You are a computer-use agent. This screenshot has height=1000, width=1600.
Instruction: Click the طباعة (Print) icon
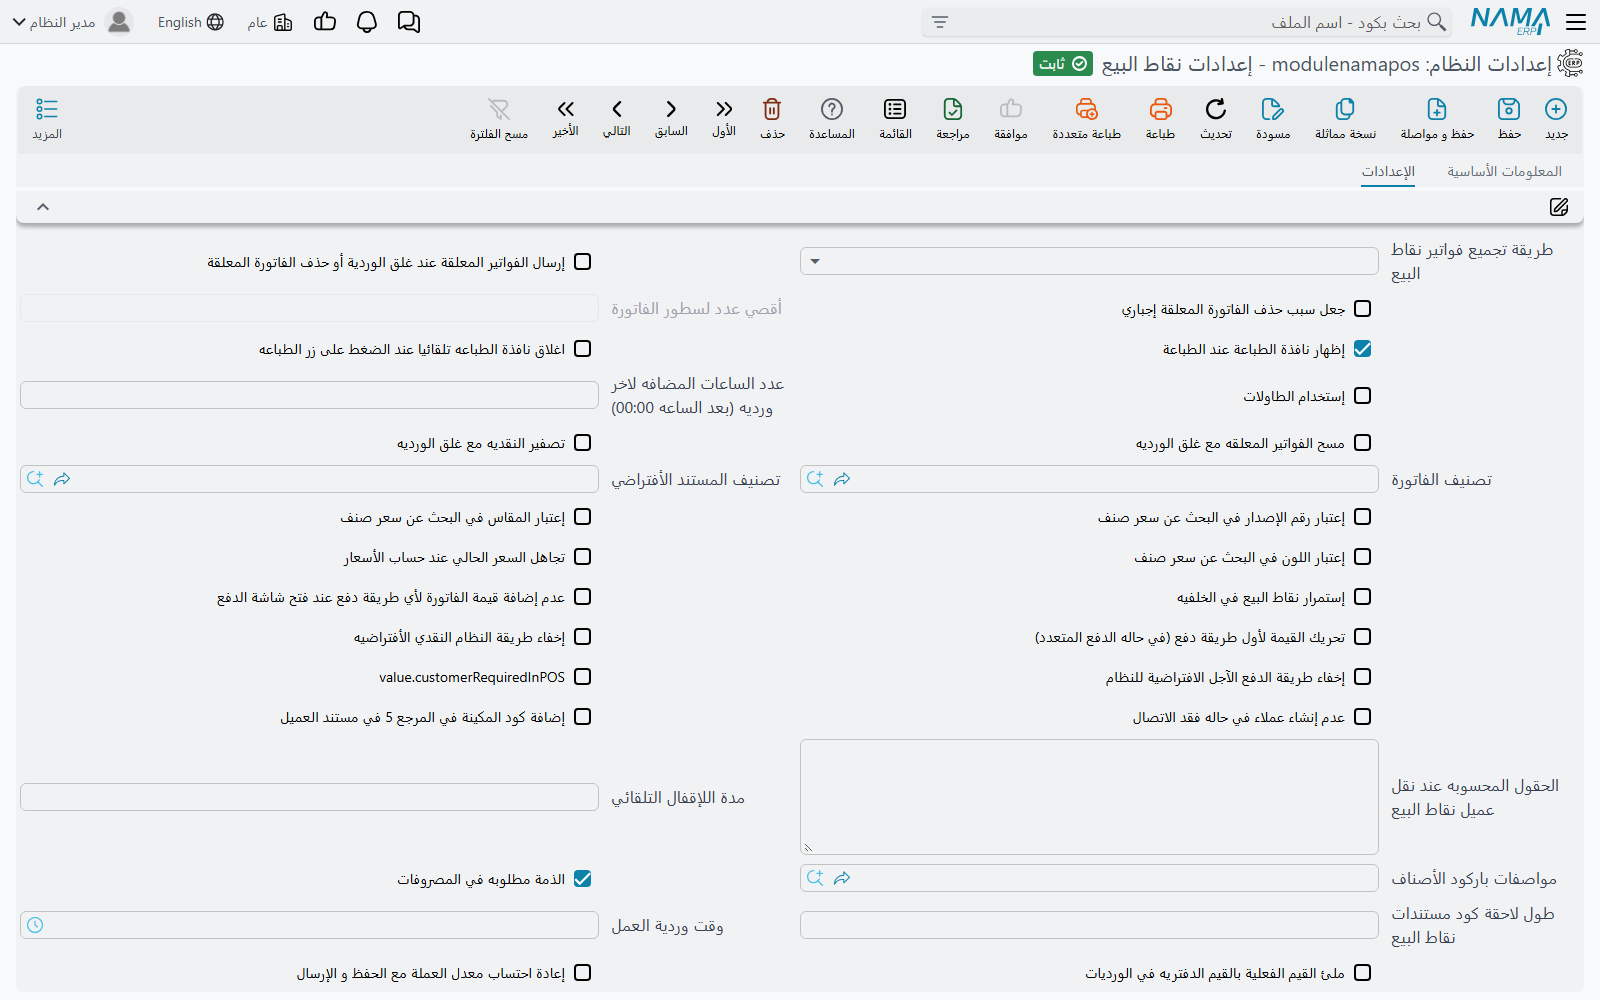point(1160,109)
